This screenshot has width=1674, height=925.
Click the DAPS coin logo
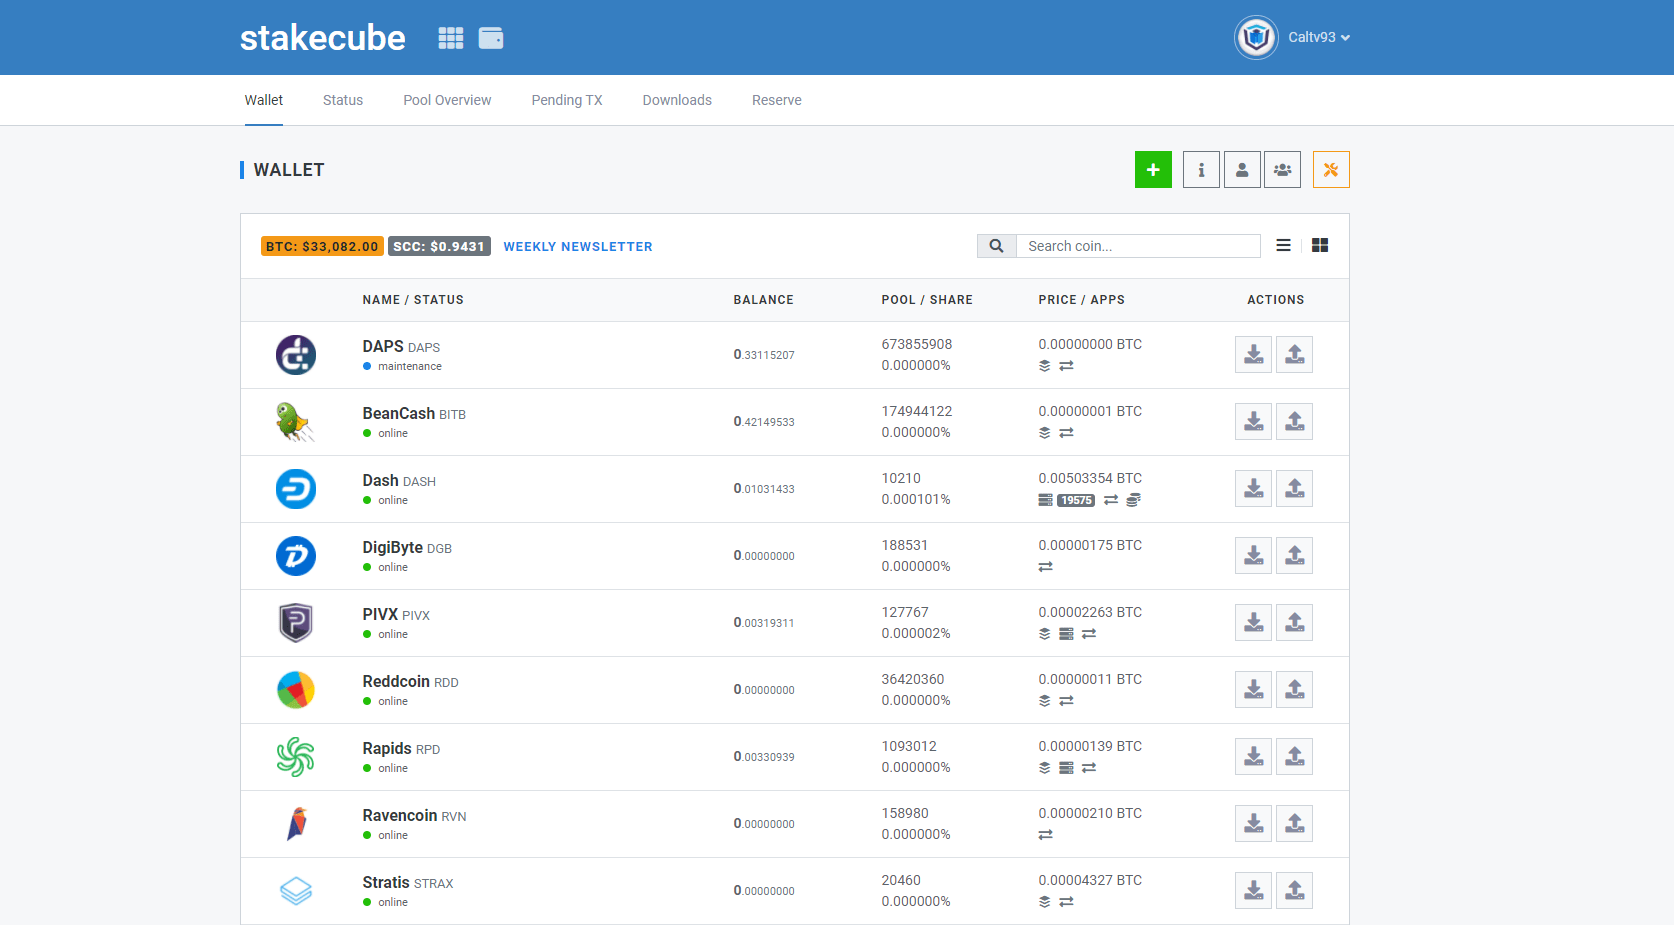point(296,355)
